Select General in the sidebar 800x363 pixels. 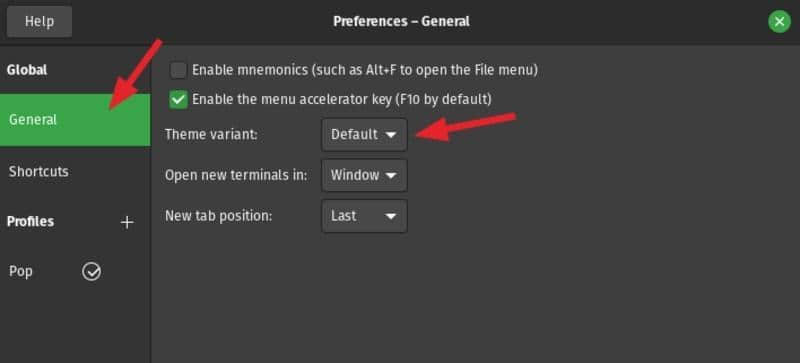click(75, 120)
